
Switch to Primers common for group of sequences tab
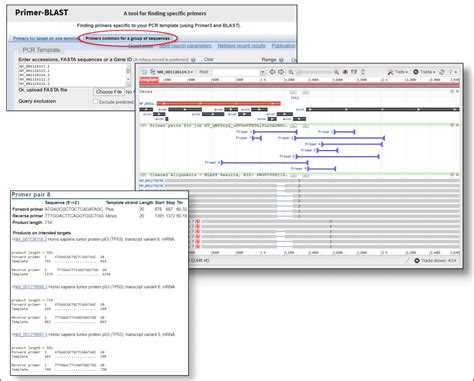point(128,38)
